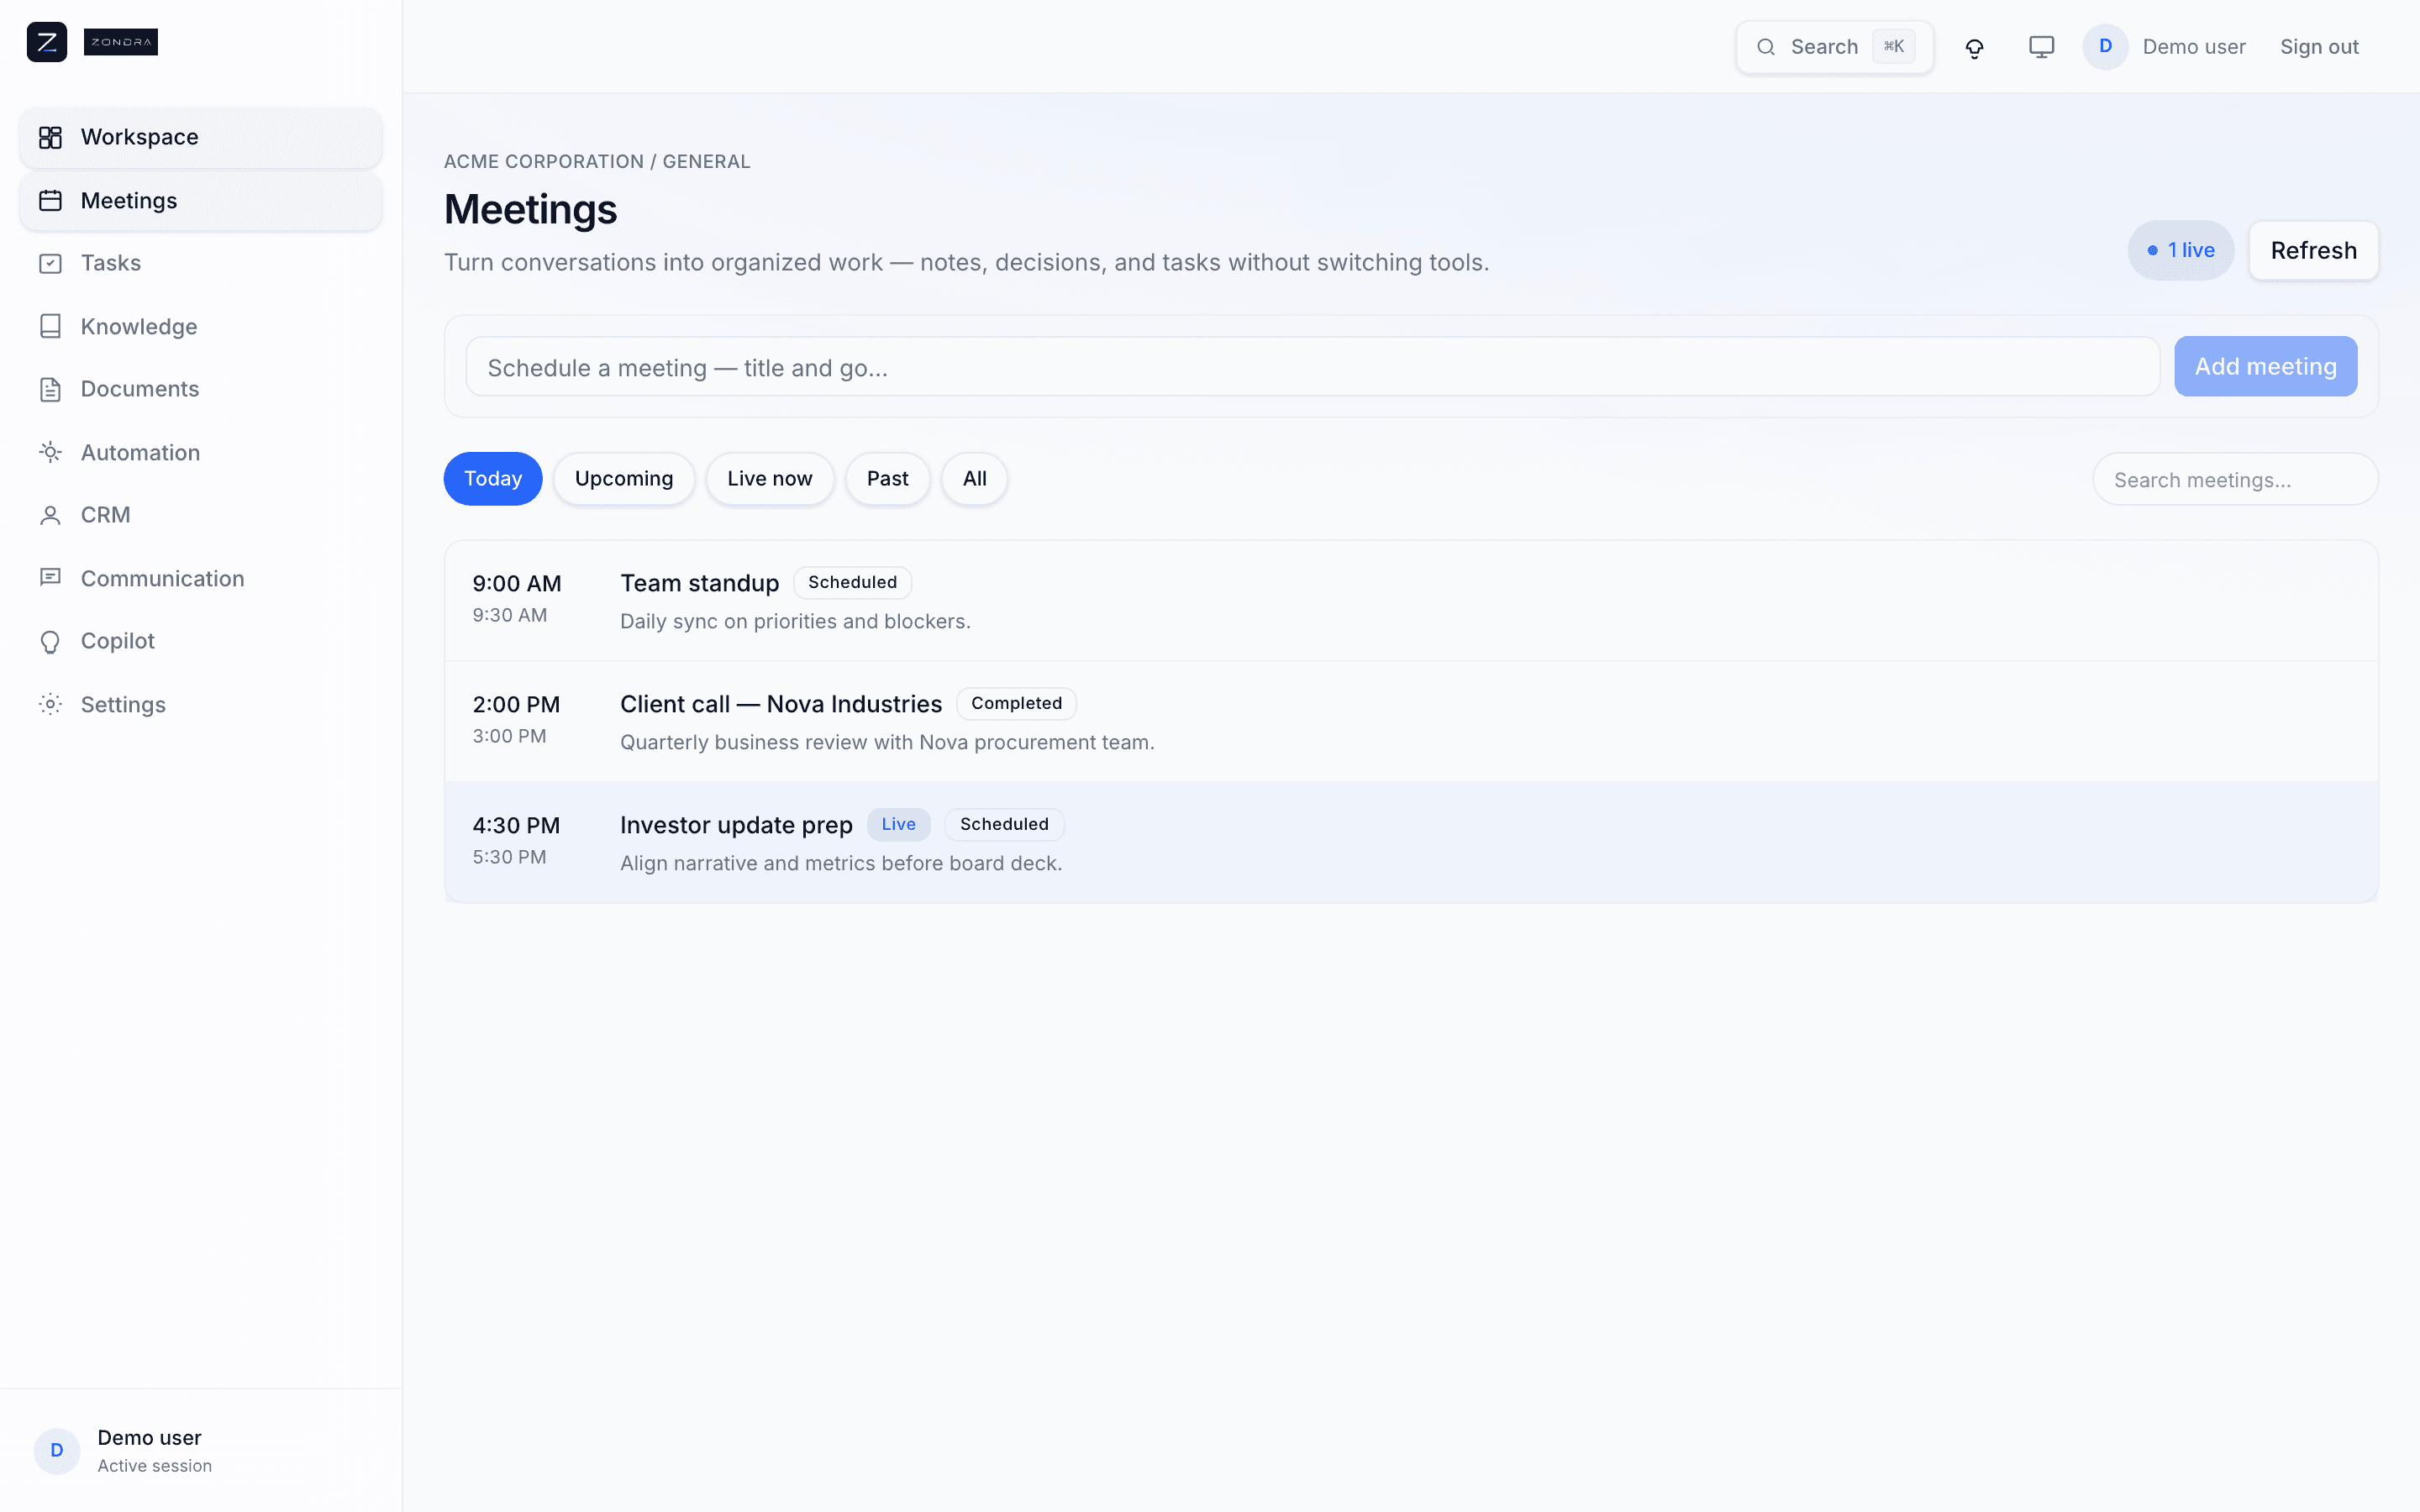Click the Tasks checkbox icon in sidebar

click(50, 263)
